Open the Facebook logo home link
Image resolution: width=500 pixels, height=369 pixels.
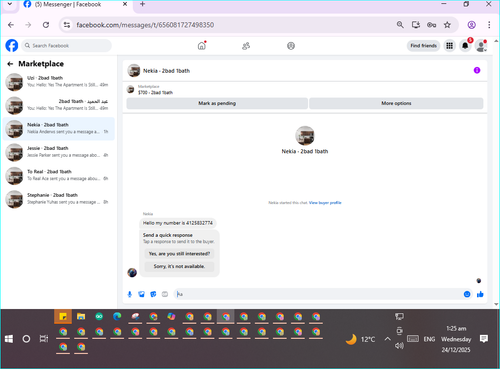pyautogui.click(x=12, y=46)
